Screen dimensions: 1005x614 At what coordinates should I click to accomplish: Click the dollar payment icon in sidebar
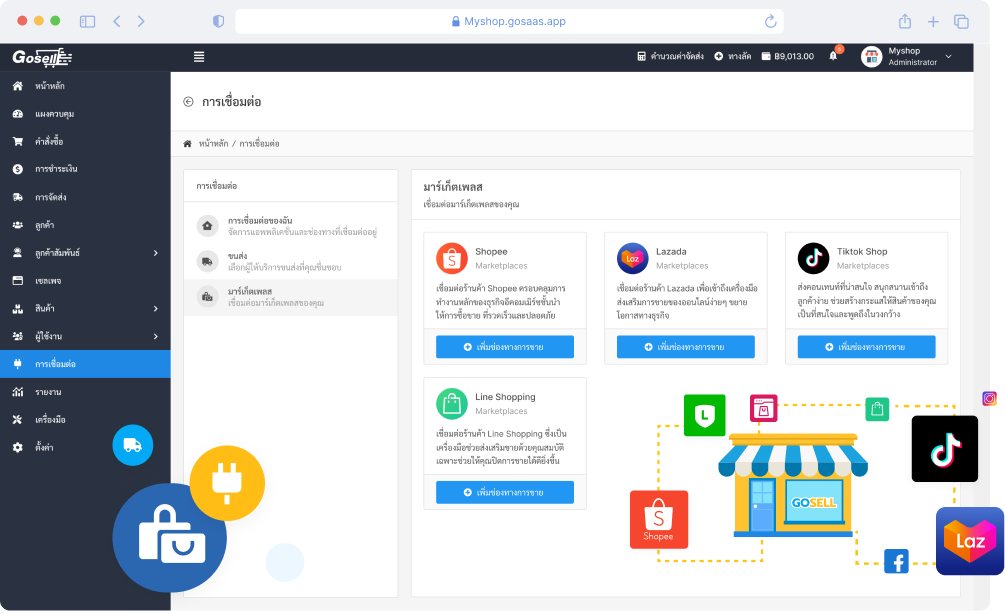(18, 169)
